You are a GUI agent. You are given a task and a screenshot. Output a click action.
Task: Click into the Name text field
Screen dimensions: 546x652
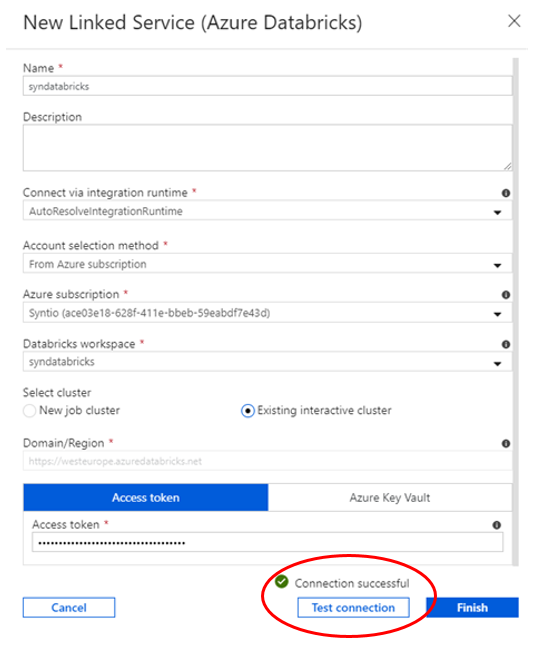pyautogui.click(x=267, y=86)
